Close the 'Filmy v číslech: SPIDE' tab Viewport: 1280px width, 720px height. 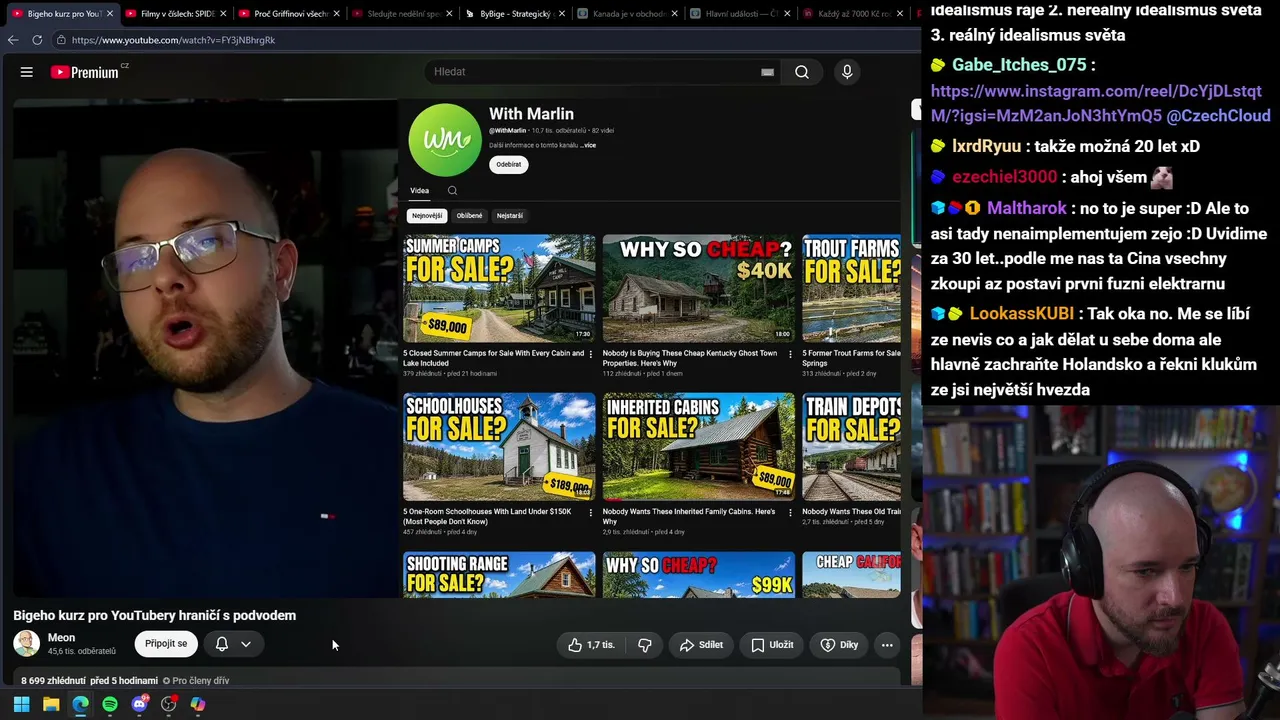223,14
